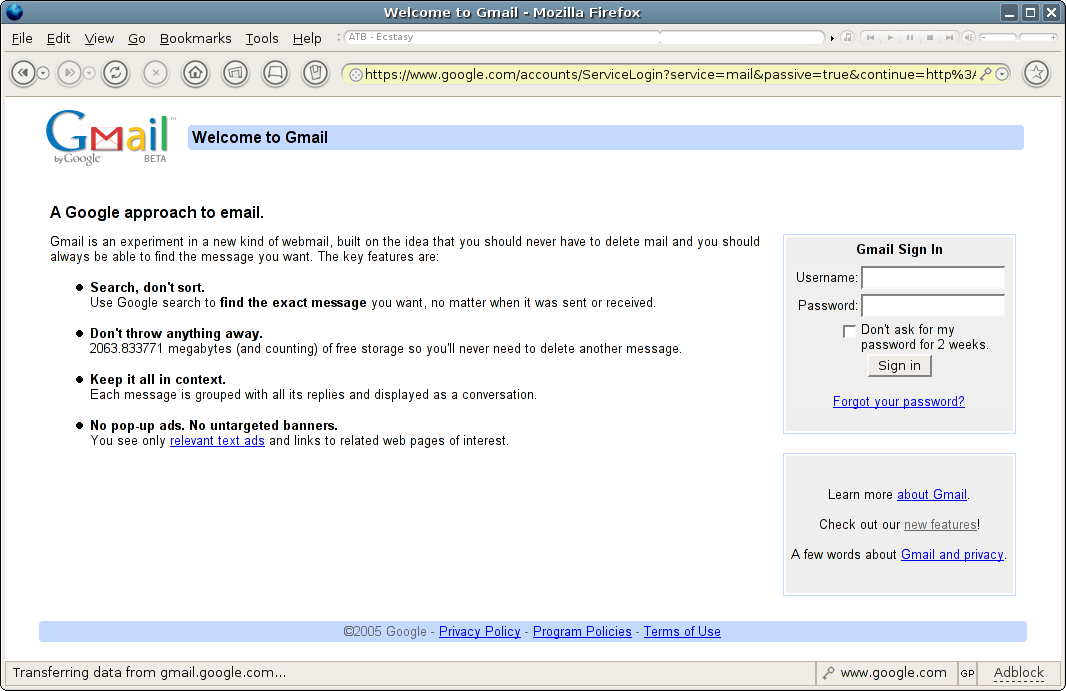Click the music note icon on media toolbar

coord(847,37)
